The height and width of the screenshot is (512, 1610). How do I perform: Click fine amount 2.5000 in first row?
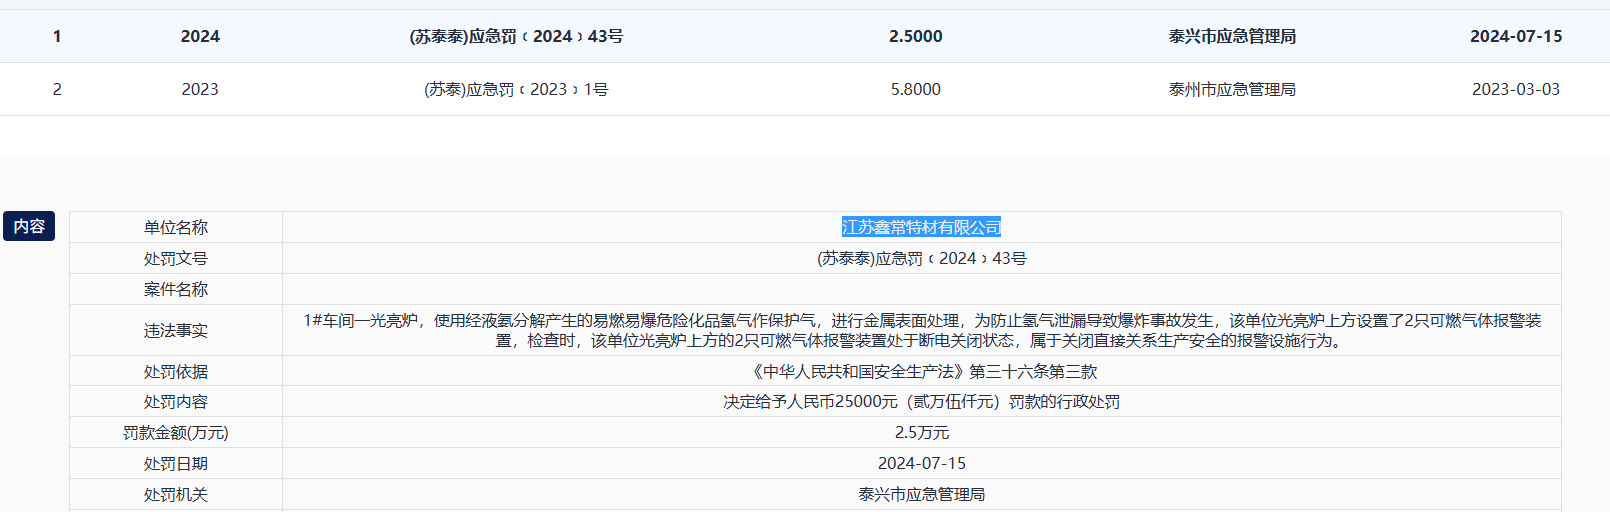[x=915, y=36]
